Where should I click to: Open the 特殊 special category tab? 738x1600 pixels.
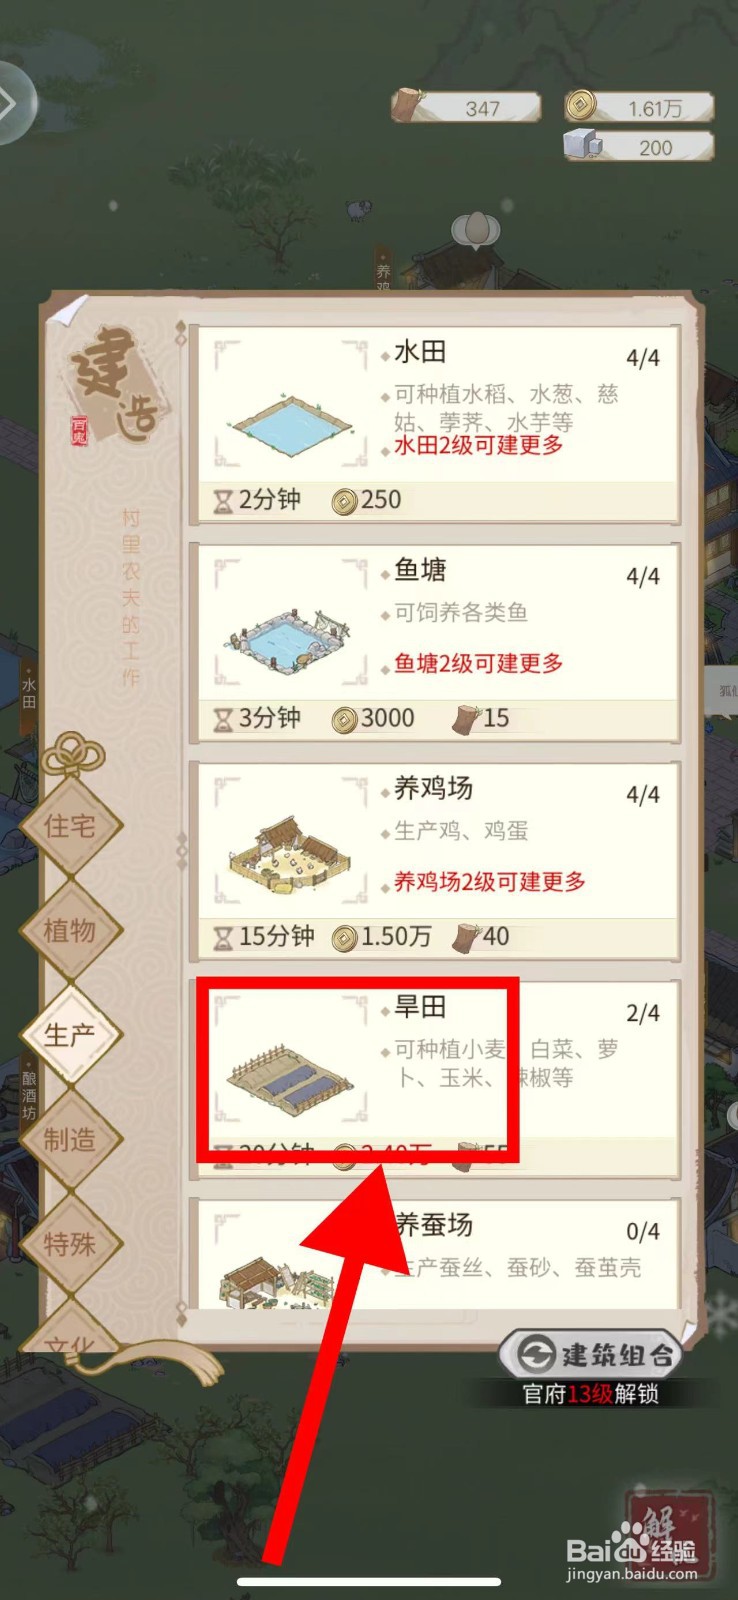click(x=70, y=1244)
